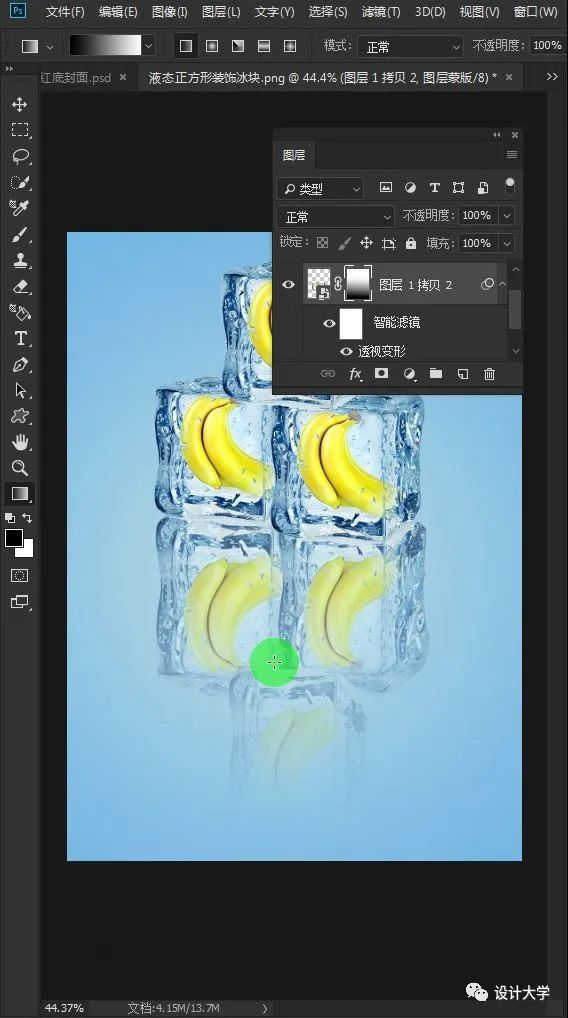
Task: Toggle Quick Mask mode
Action: pos(19,575)
